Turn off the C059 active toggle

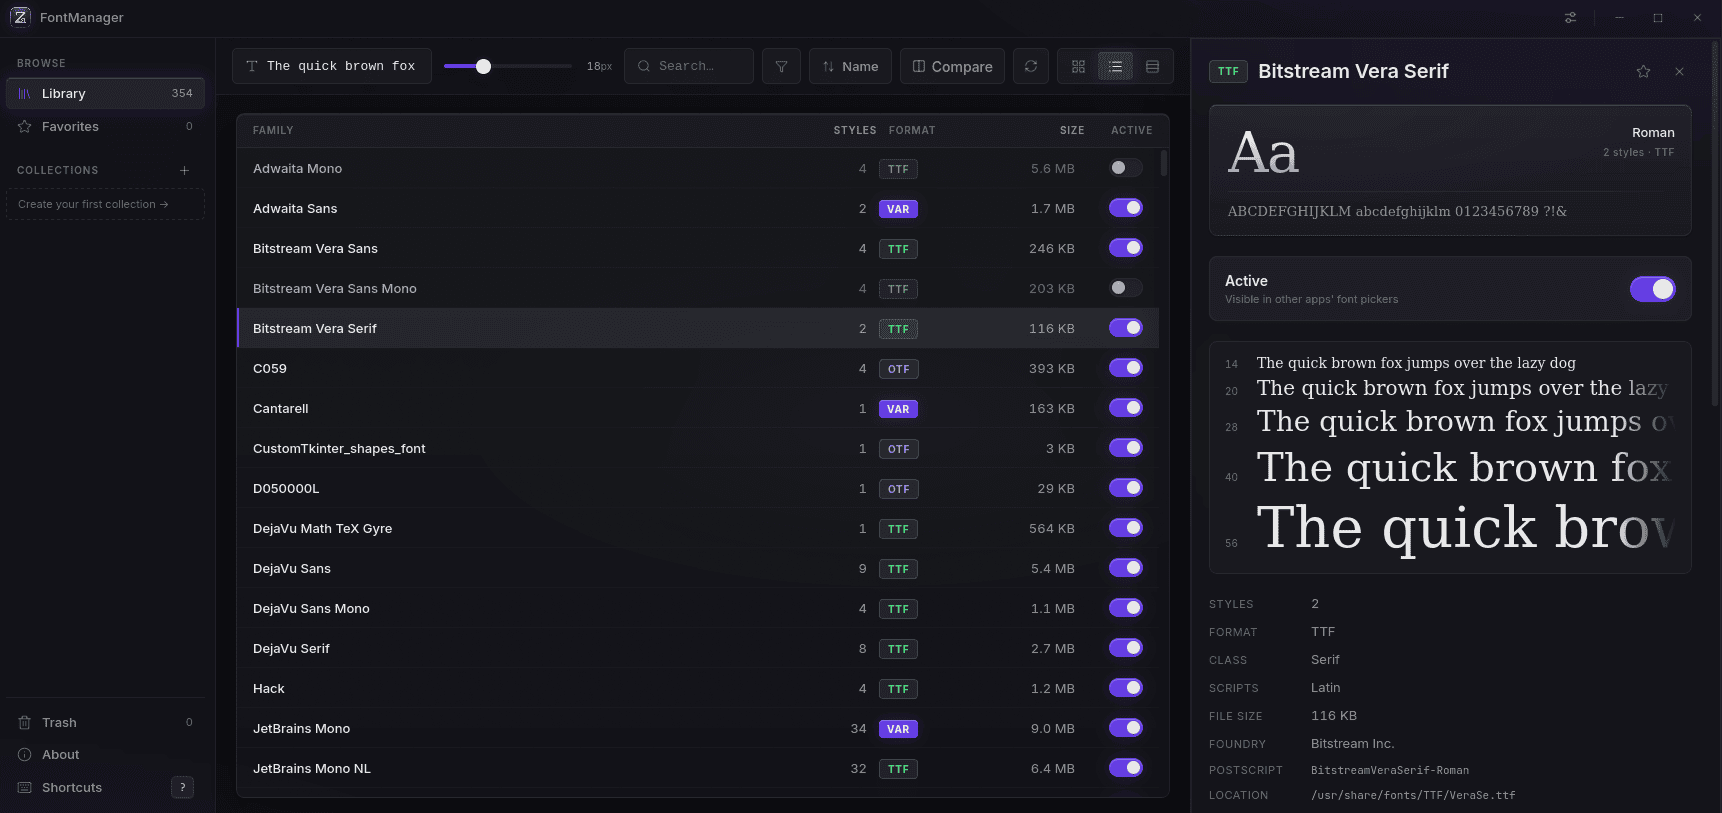(x=1126, y=368)
